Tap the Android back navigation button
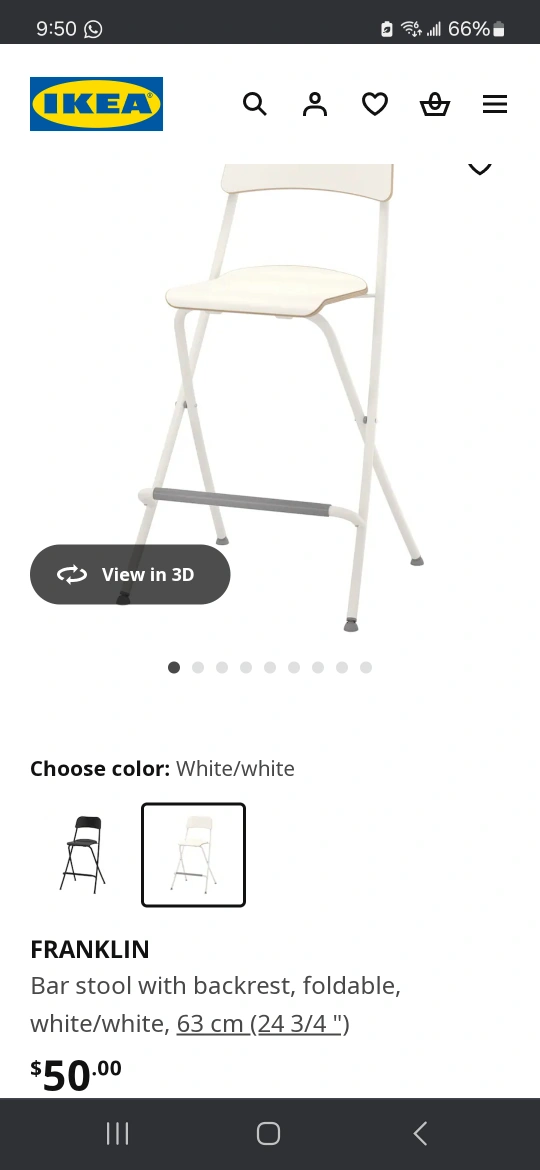This screenshot has width=540, height=1170. coord(420,1133)
